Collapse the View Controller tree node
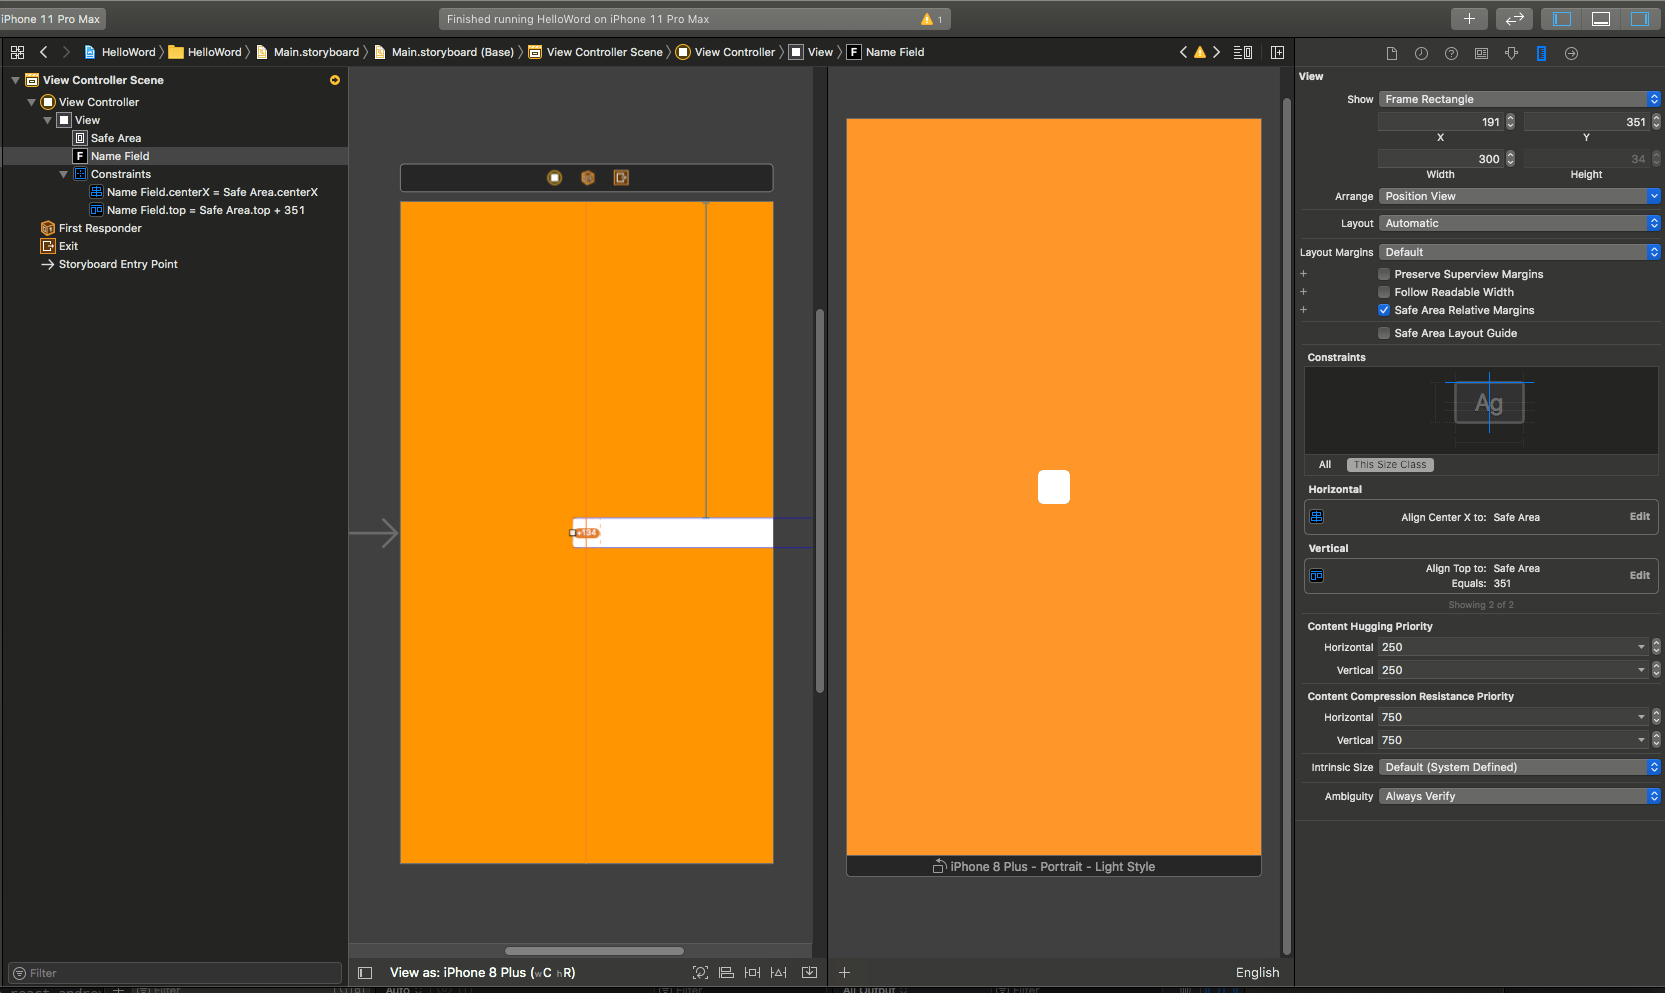1665x993 pixels. pos(31,102)
